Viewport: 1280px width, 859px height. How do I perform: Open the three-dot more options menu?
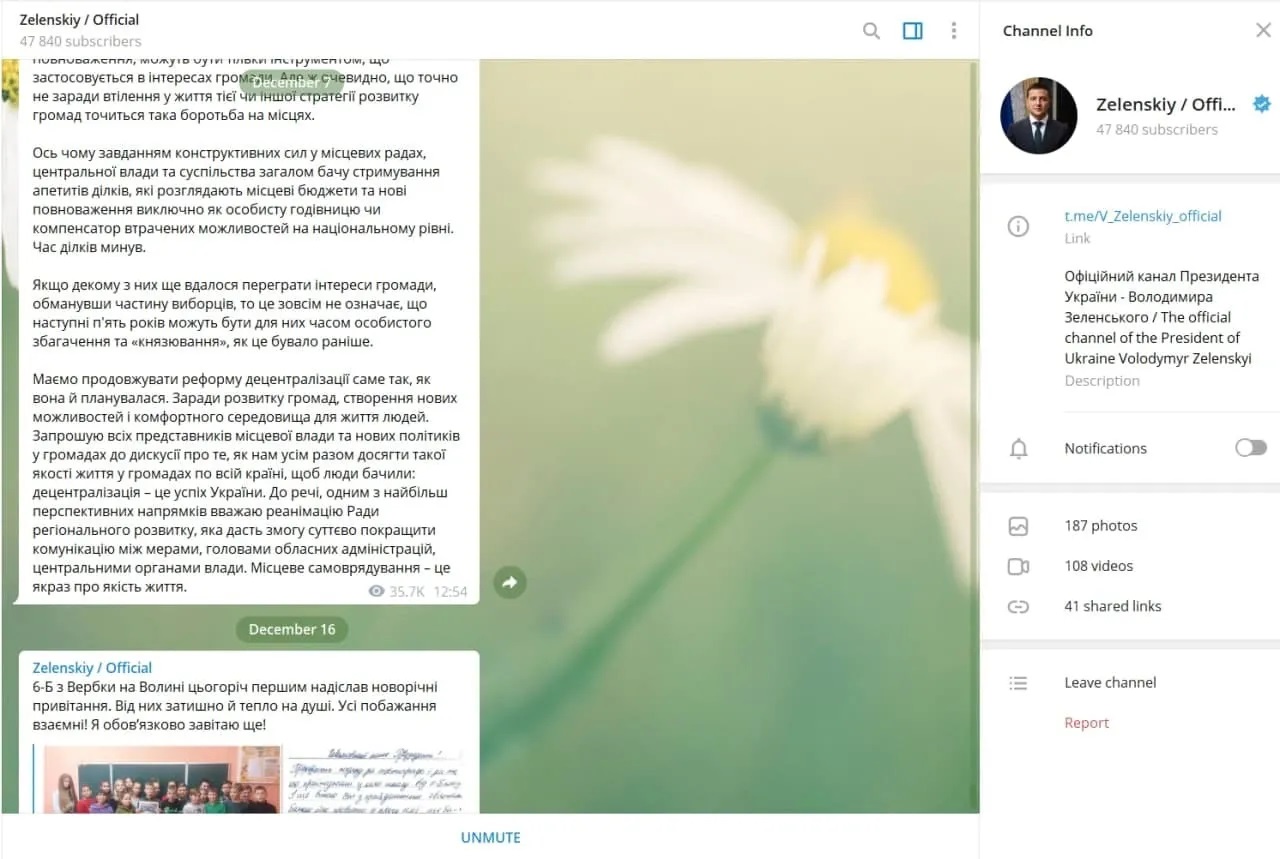click(x=953, y=31)
